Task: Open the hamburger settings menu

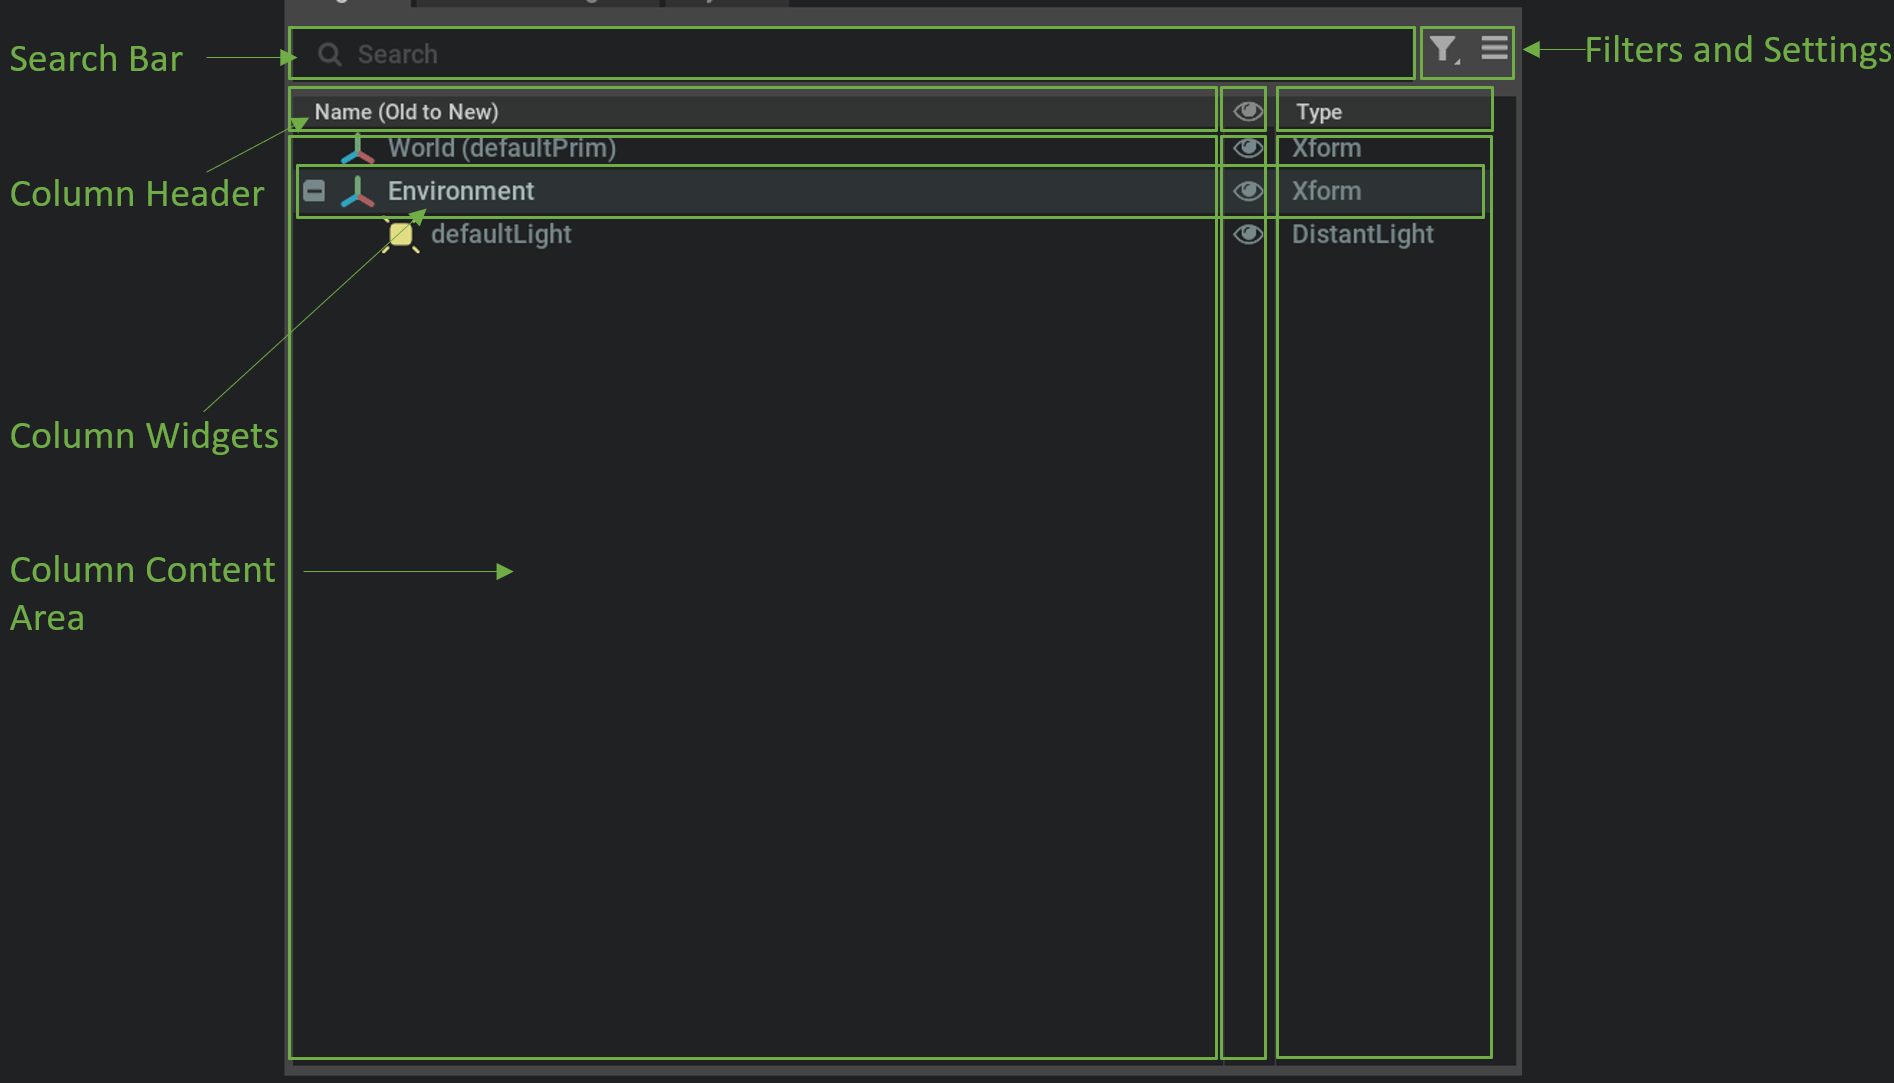Action: pos(1494,48)
